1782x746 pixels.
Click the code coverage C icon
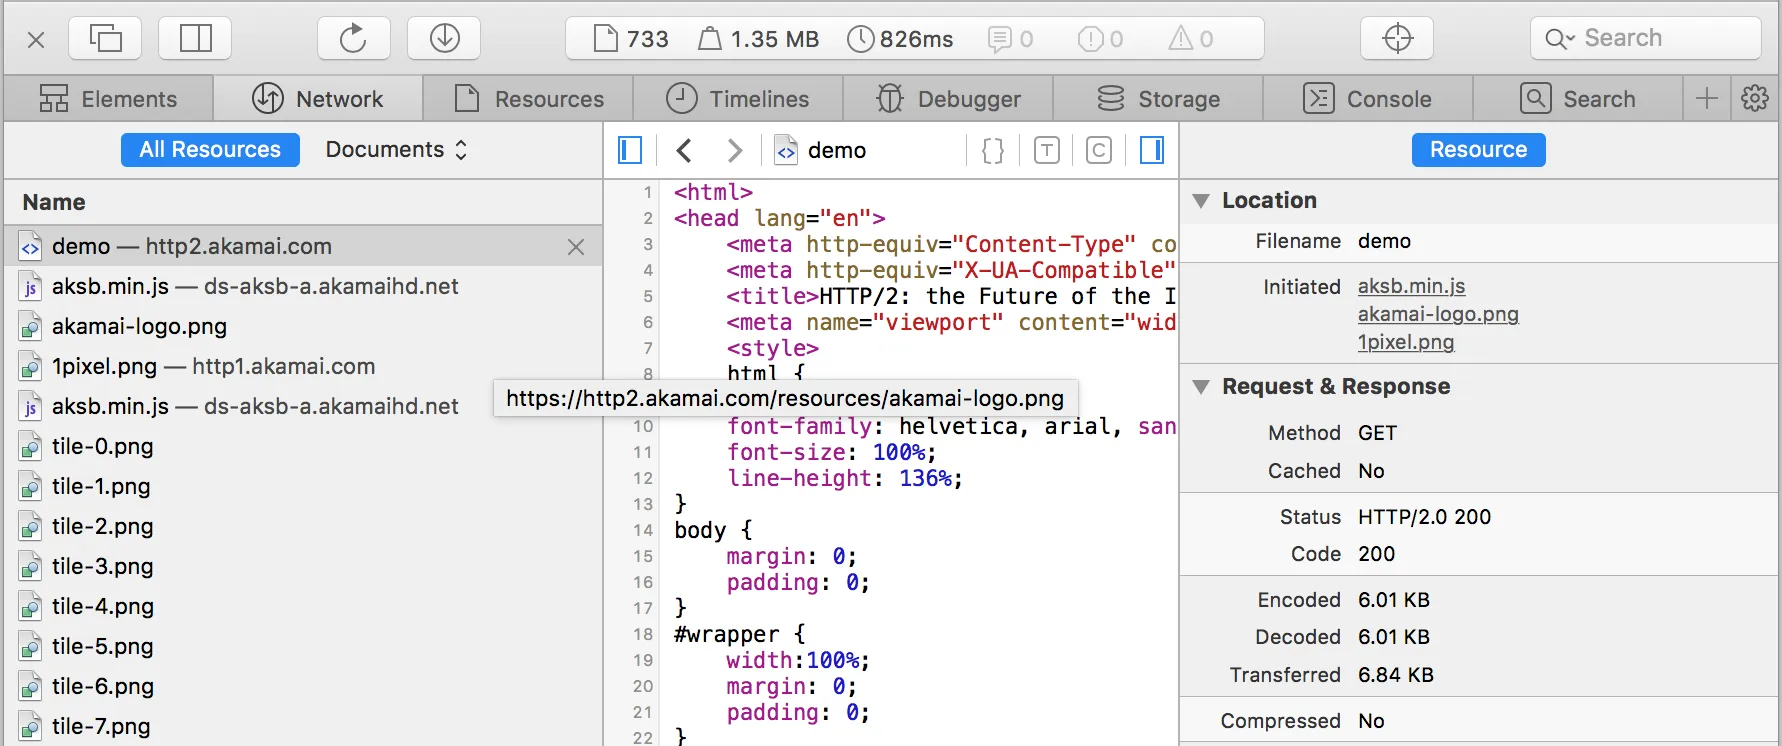pyautogui.click(x=1098, y=150)
